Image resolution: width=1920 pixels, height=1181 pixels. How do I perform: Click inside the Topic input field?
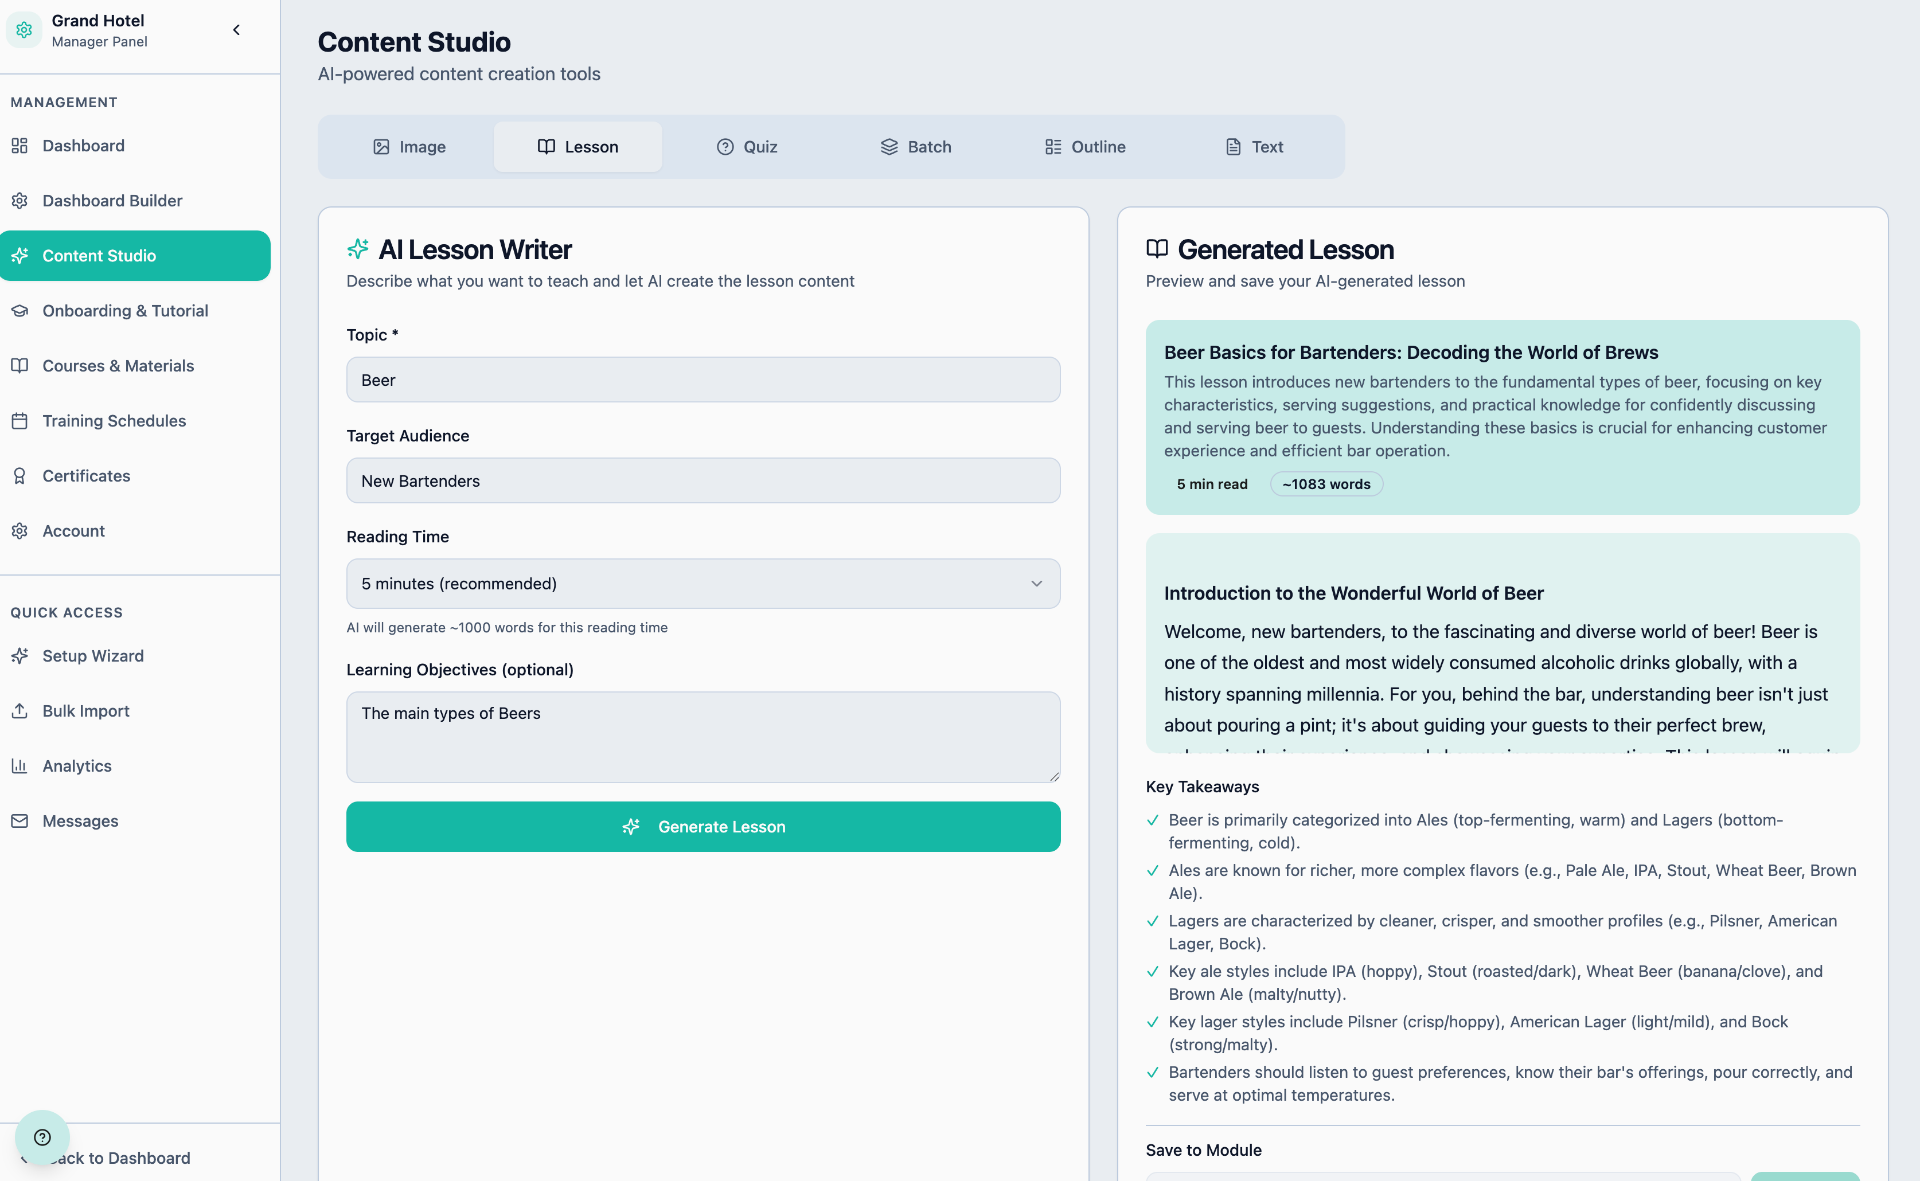point(702,380)
